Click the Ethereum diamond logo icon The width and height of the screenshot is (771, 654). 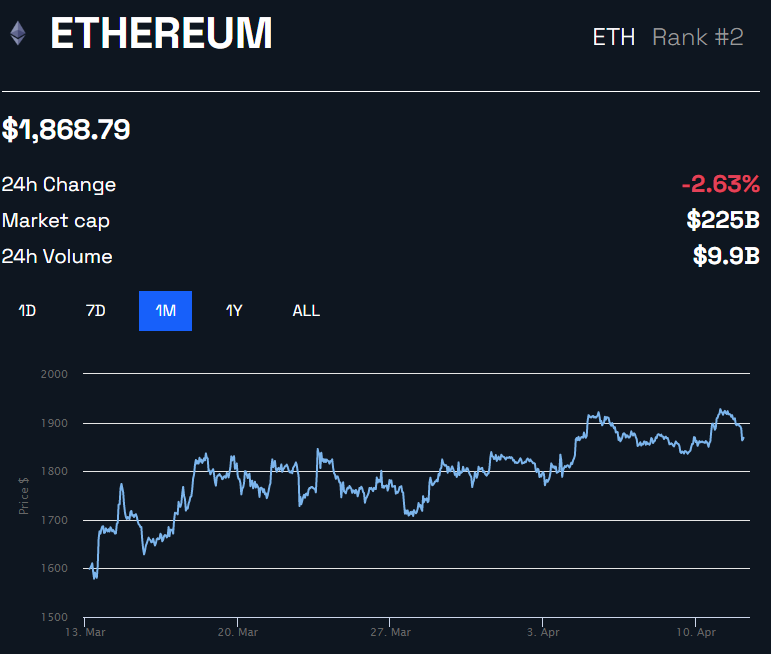[17, 35]
